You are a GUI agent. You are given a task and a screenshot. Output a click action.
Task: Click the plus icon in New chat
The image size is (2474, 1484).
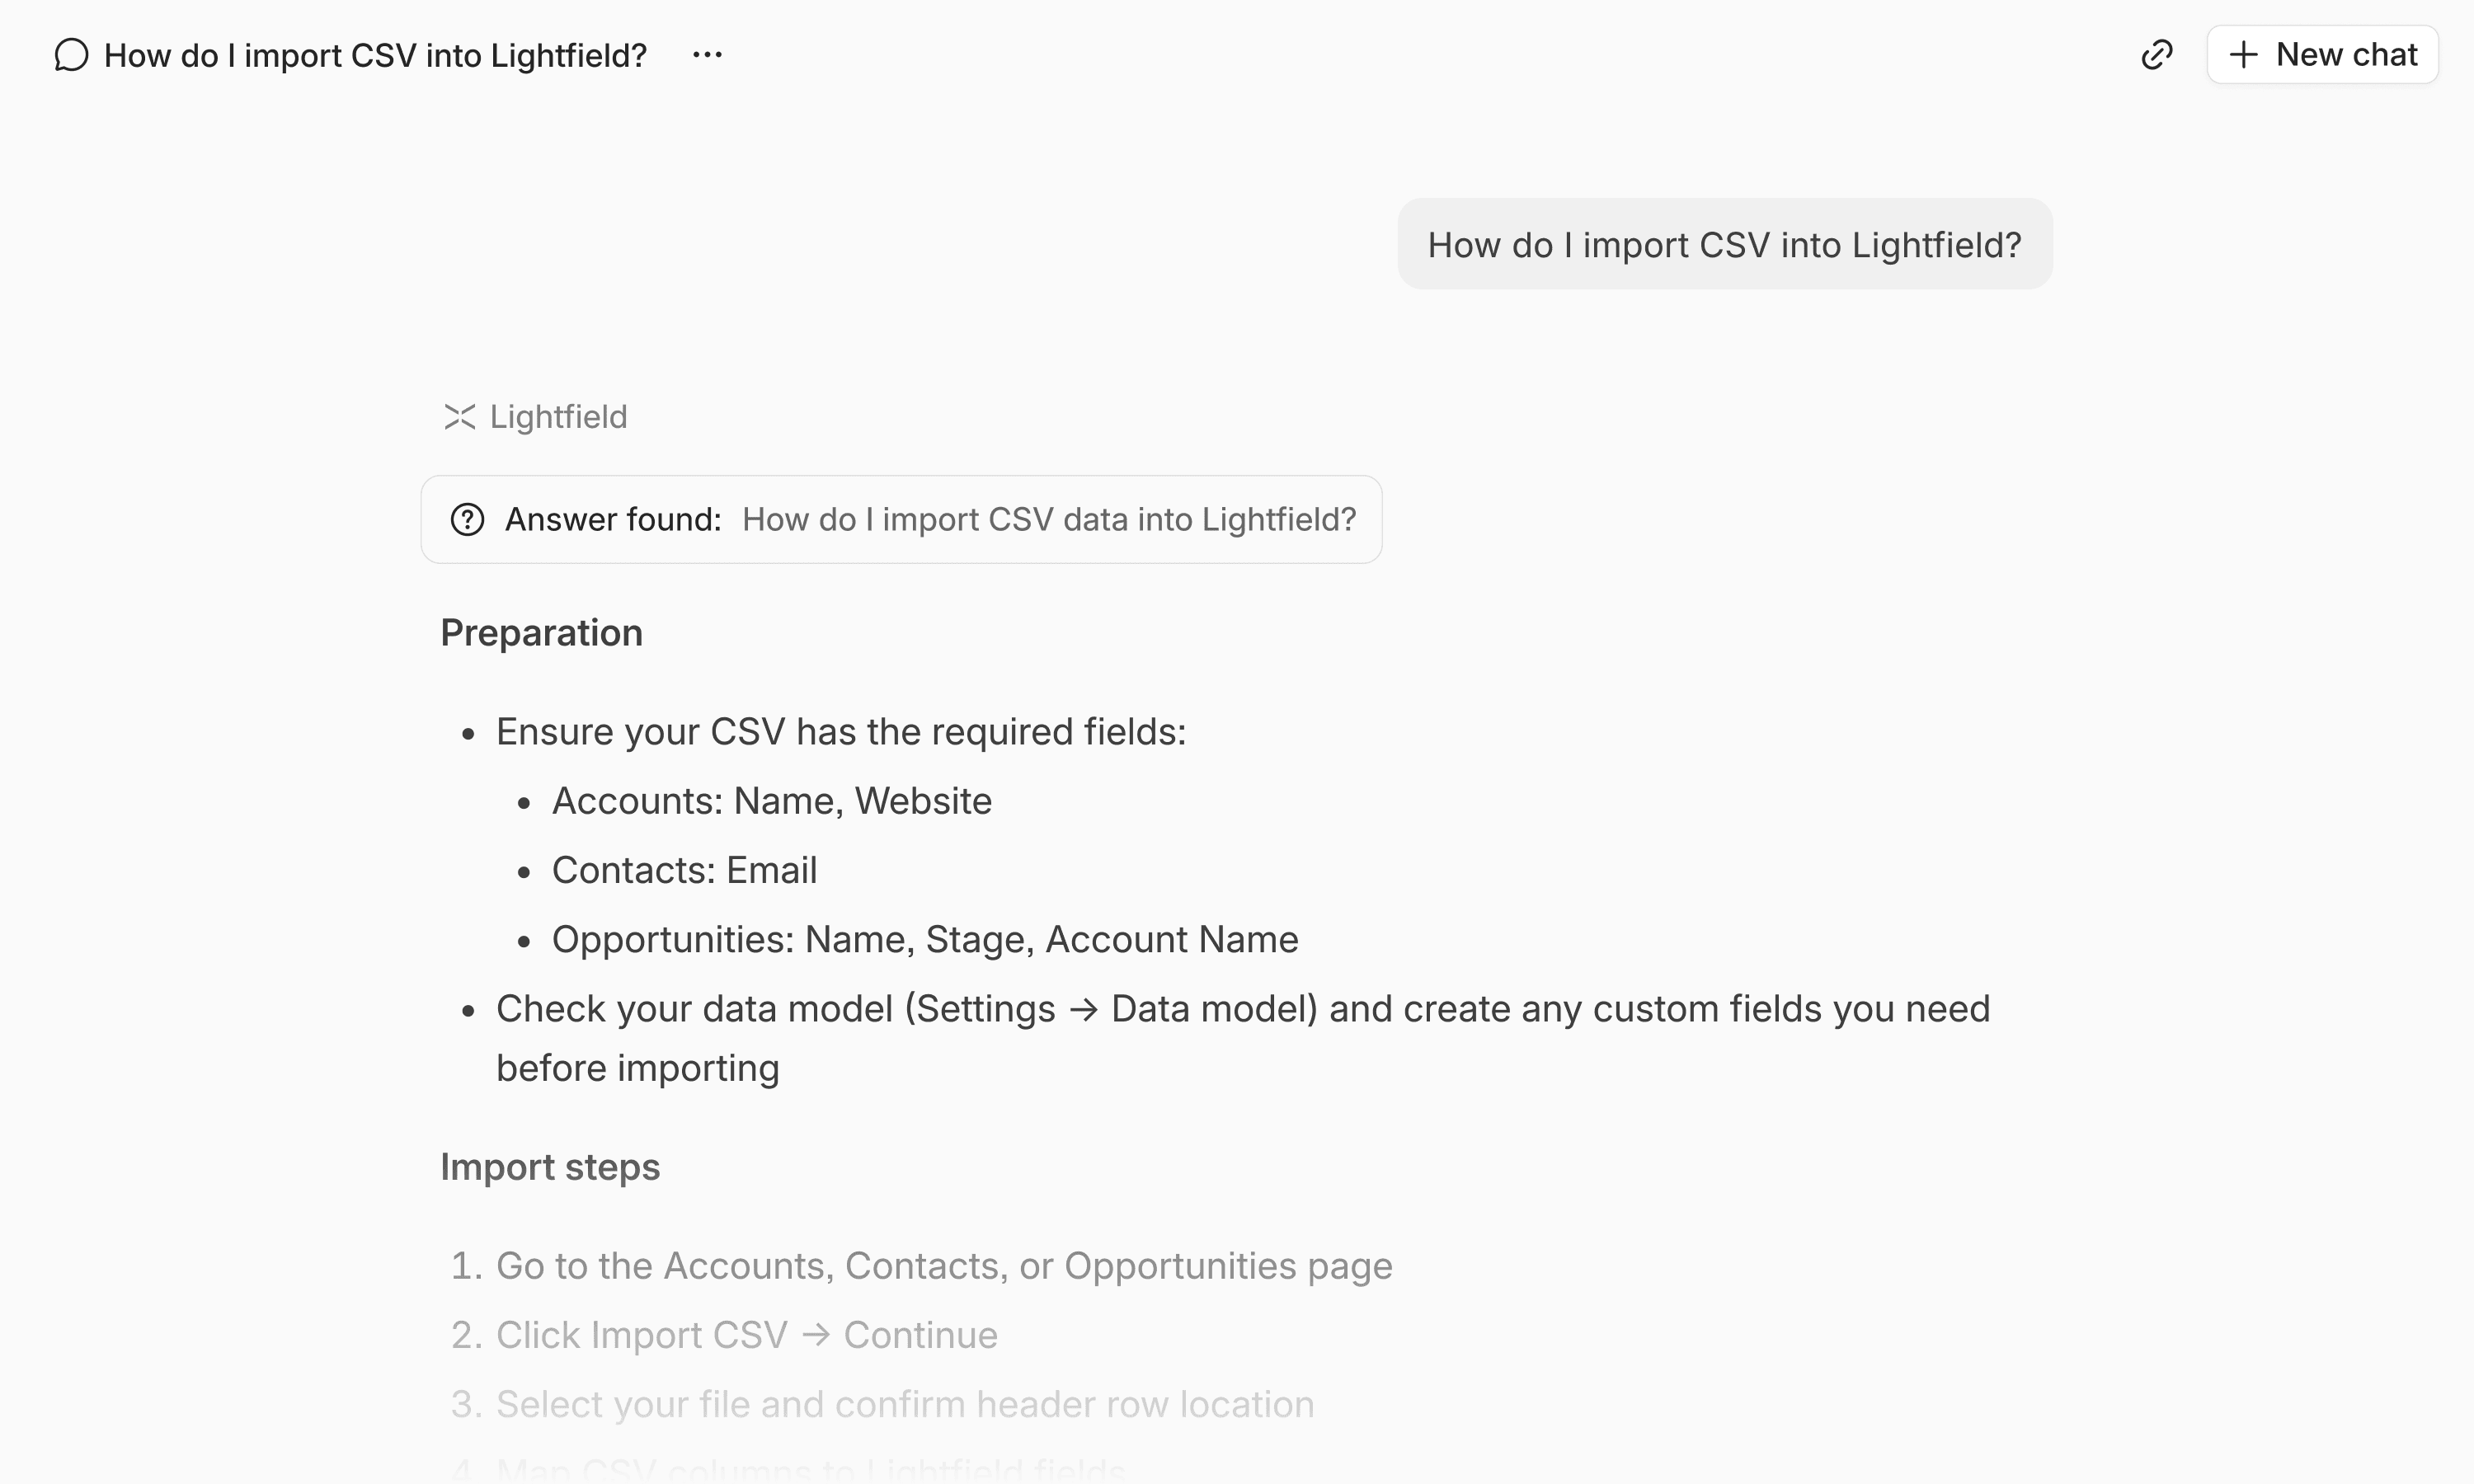click(2244, 55)
